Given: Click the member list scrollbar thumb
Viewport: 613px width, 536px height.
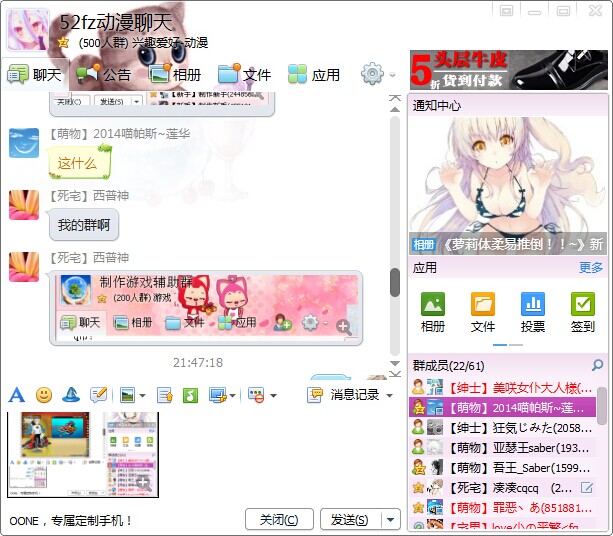Looking at the screenshot, I should click(602, 406).
